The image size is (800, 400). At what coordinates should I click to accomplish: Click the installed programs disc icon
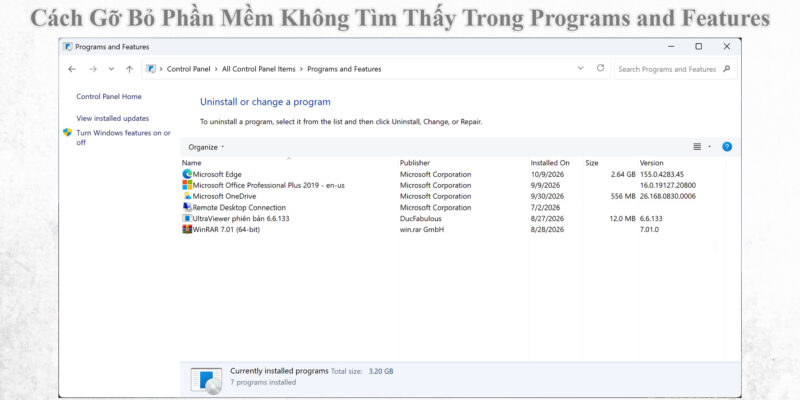tap(206, 381)
